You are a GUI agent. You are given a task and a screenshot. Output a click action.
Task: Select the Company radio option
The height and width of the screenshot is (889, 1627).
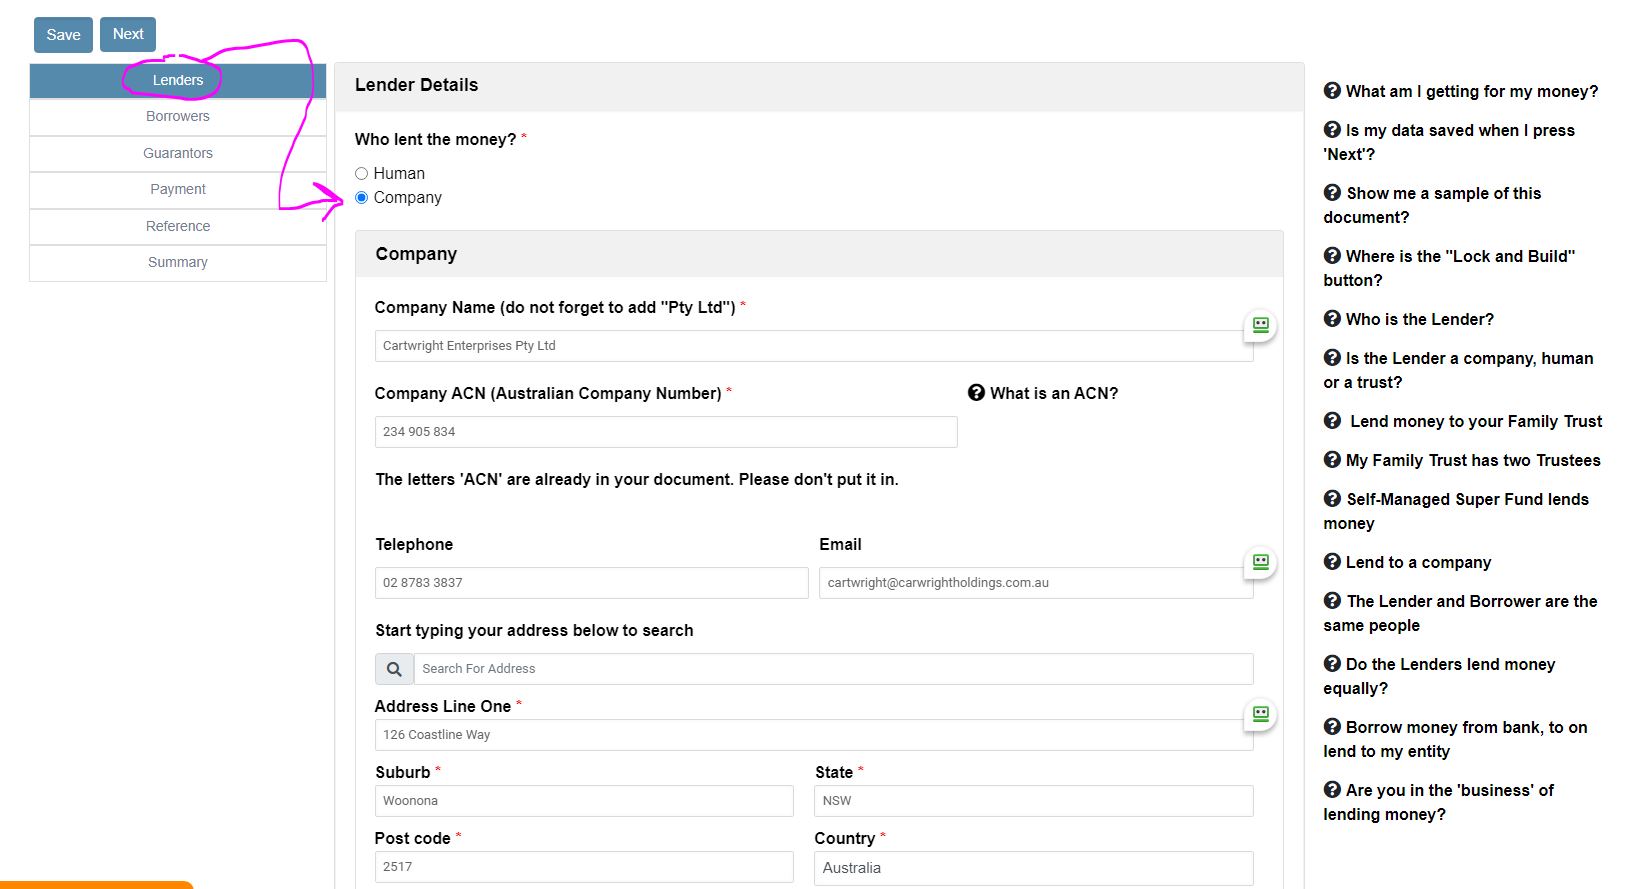coord(362,198)
